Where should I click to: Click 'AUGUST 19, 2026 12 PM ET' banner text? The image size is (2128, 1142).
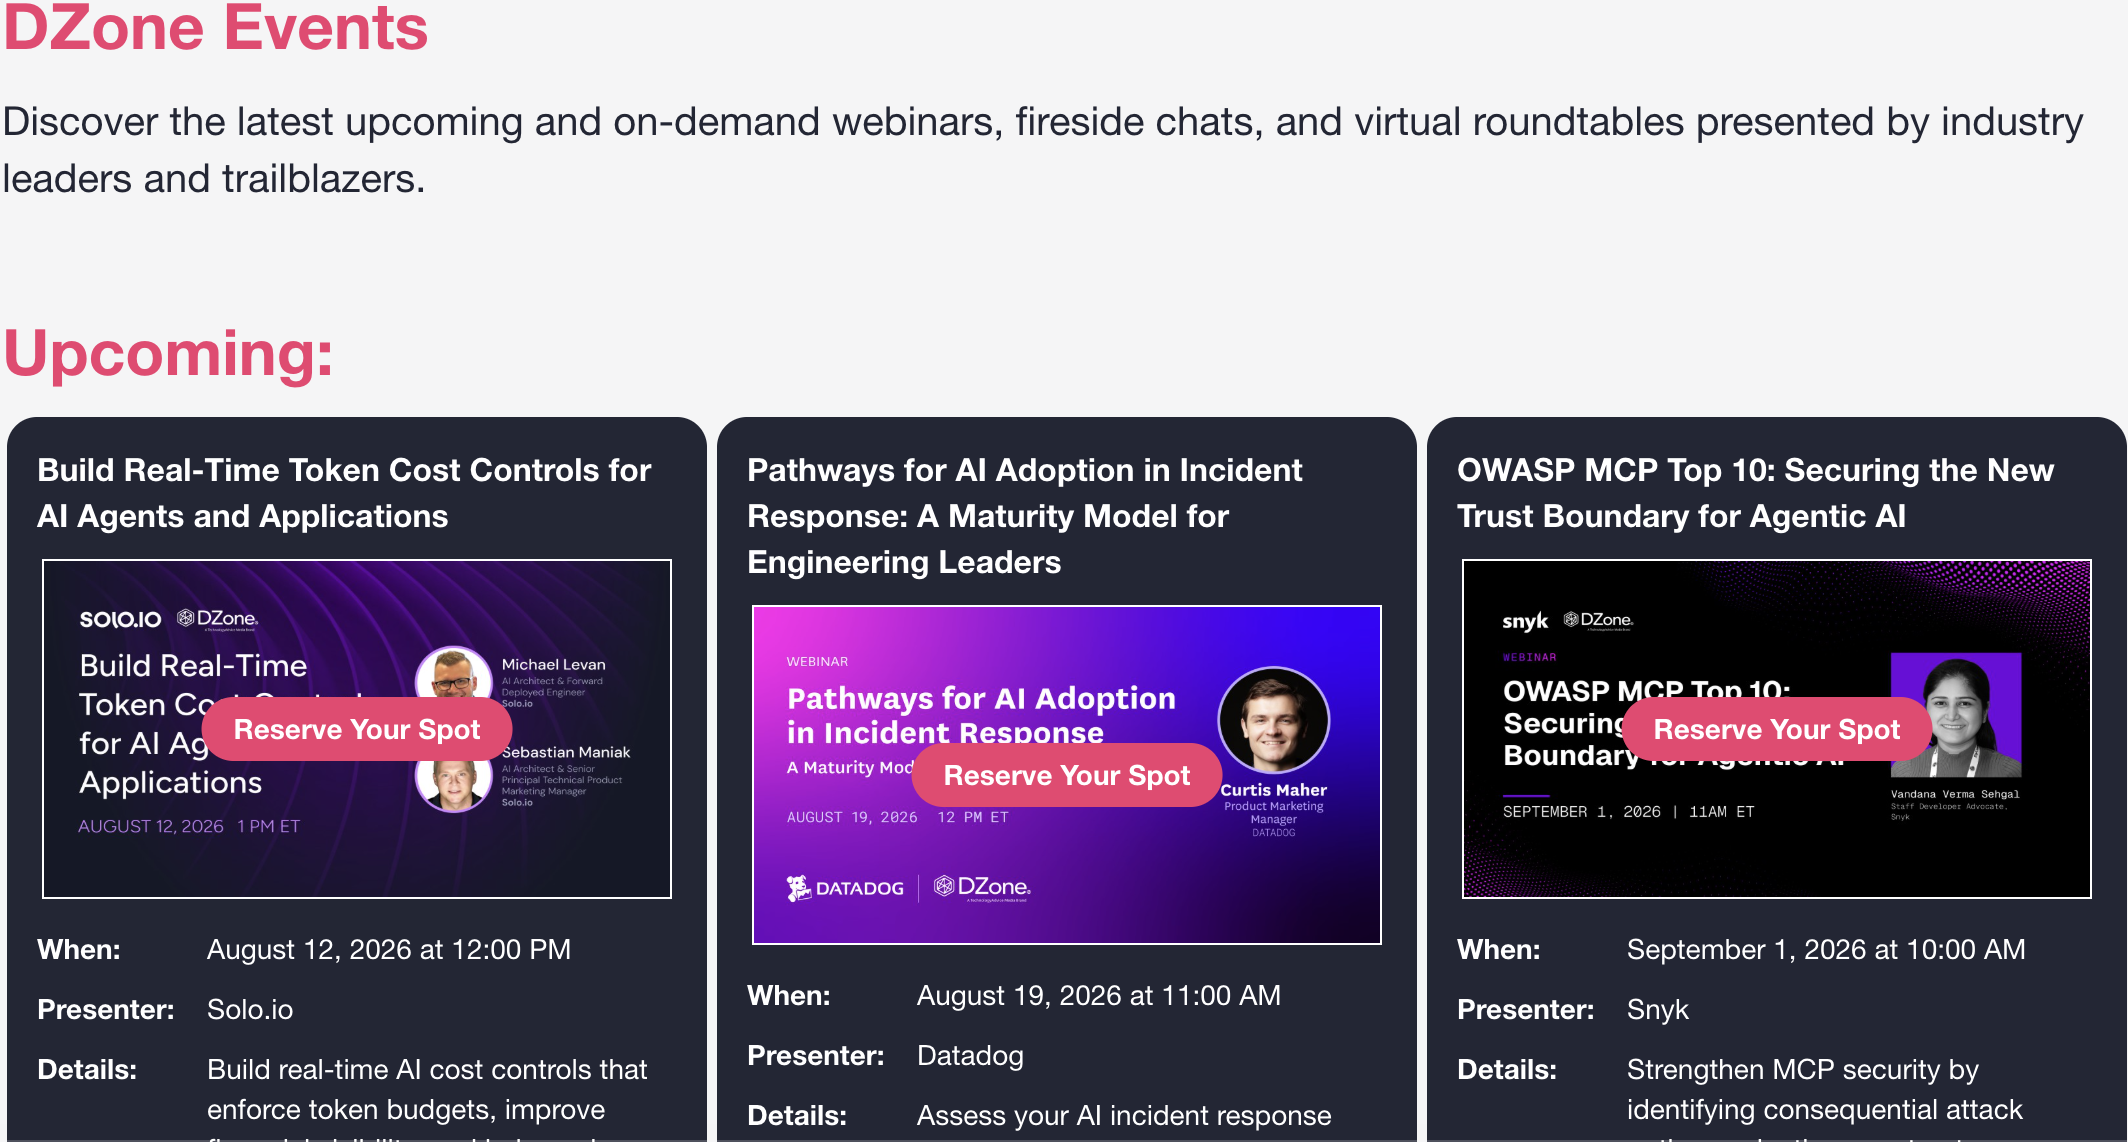click(897, 817)
